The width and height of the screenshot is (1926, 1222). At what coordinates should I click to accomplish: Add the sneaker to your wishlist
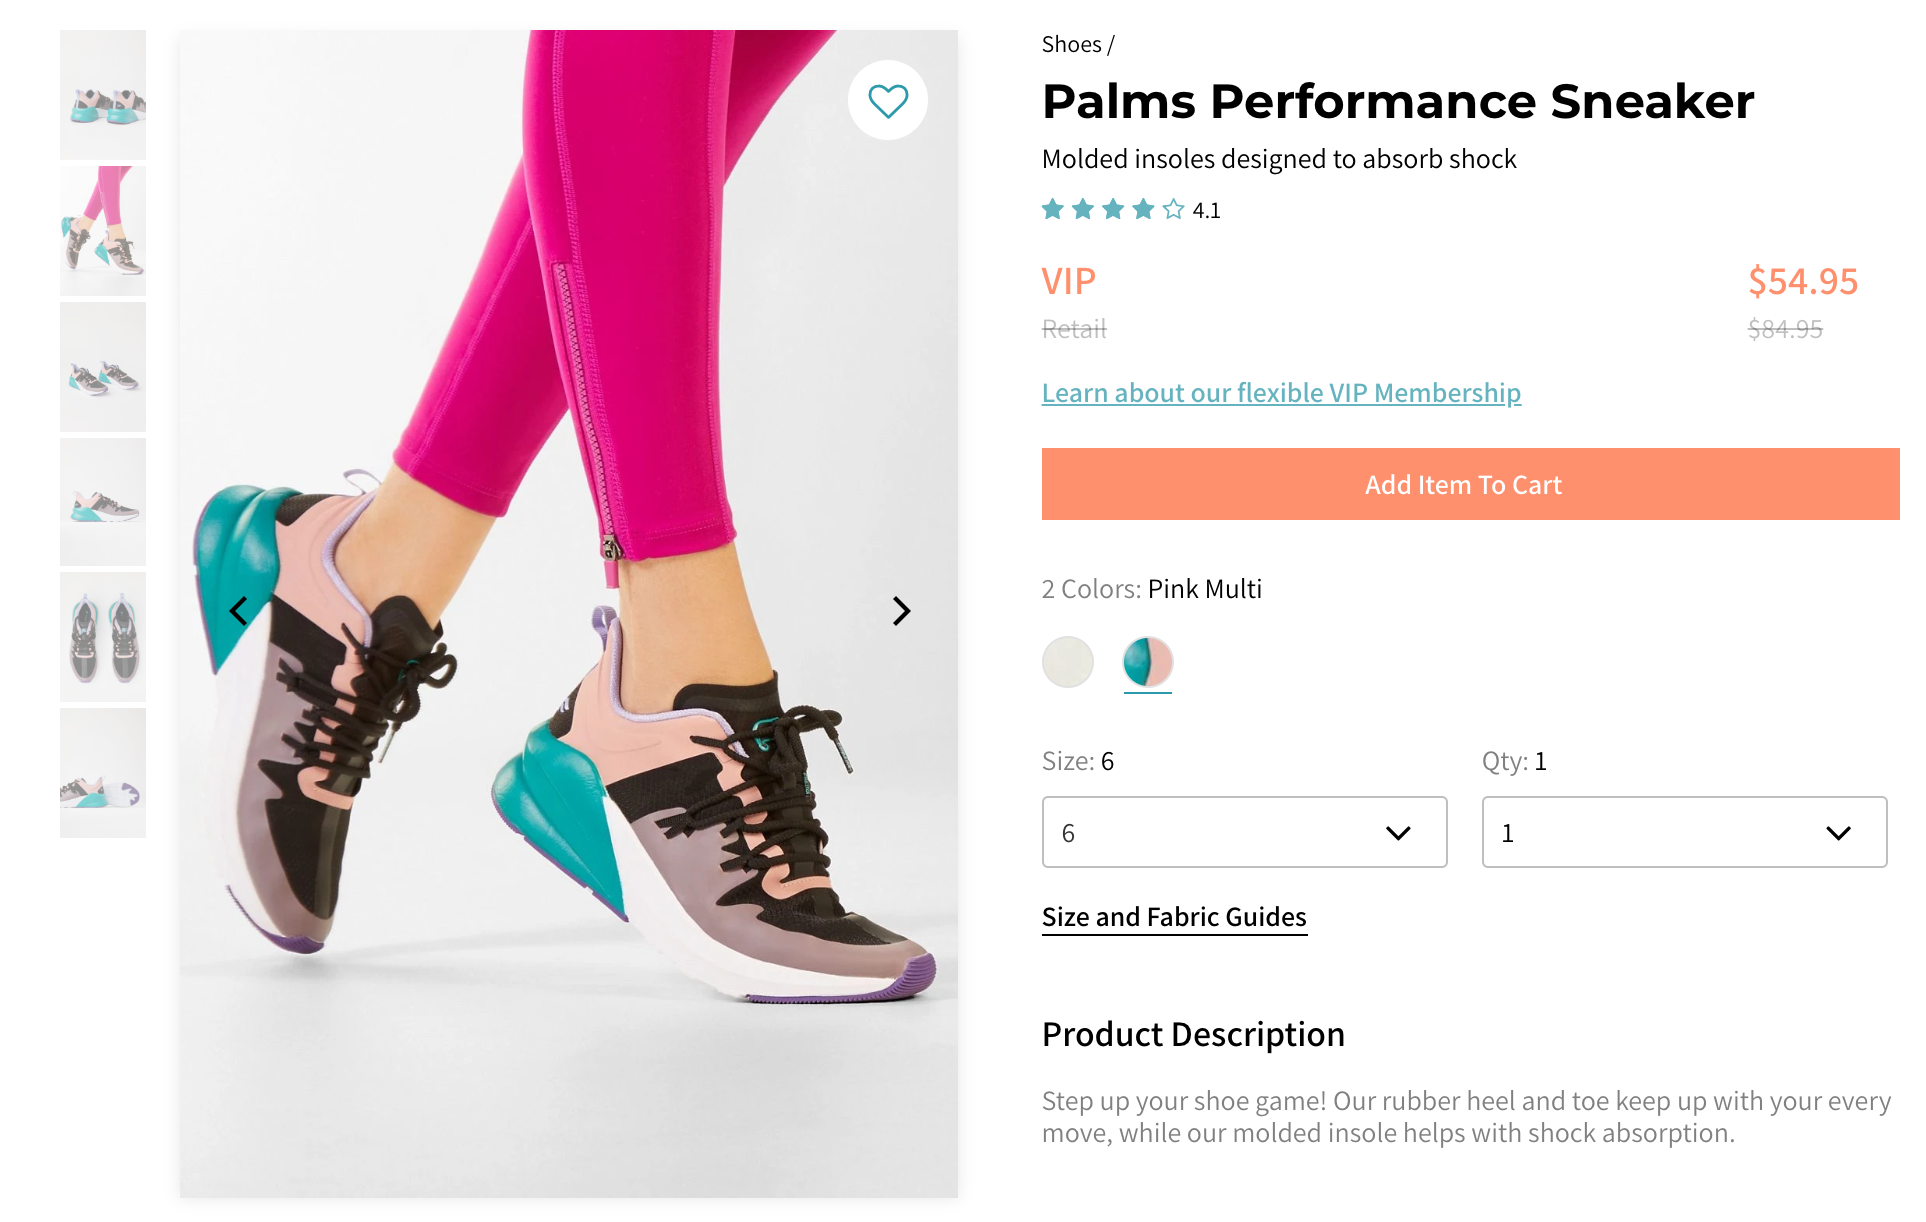[x=888, y=100]
